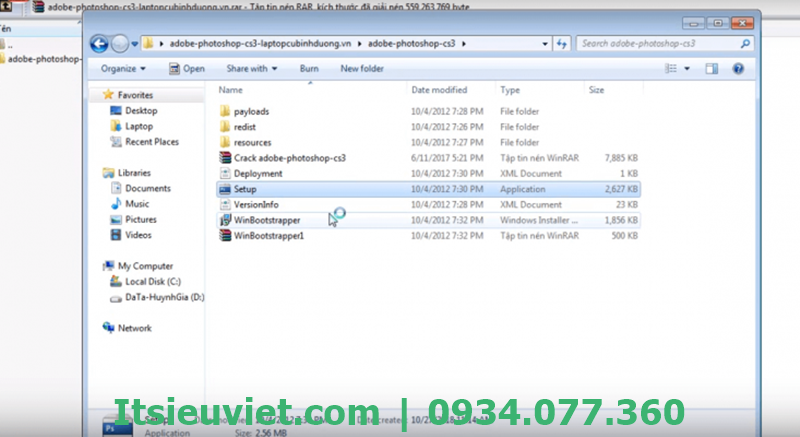Click the greyed Forward arrow button
The height and width of the screenshot is (437, 800).
[120, 44]
